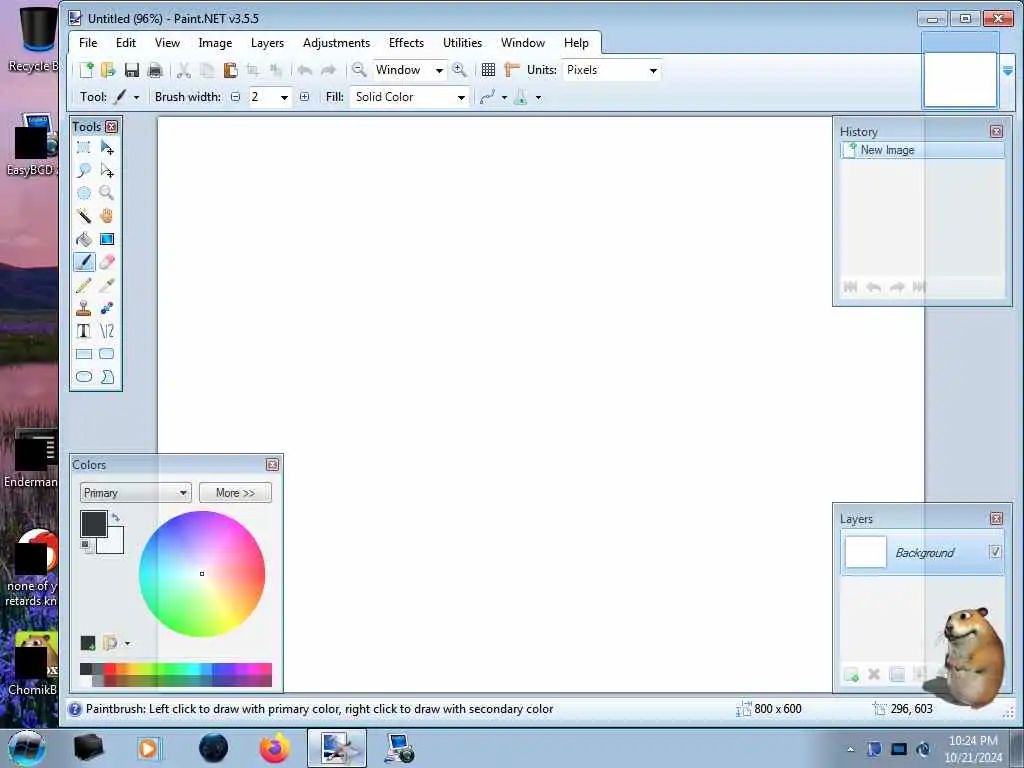1024x768 pixels.
Task: Open the Effects menu
Action: click(406, 42)
